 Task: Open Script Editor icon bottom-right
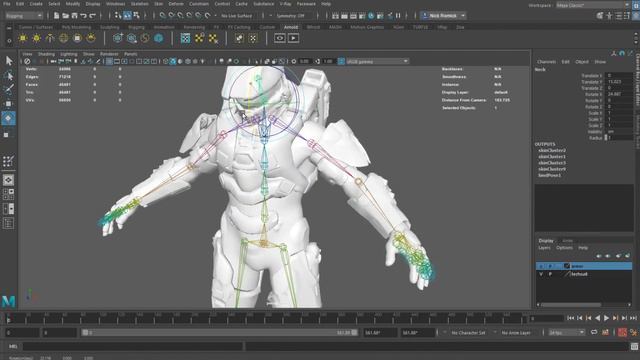(634, 347)
